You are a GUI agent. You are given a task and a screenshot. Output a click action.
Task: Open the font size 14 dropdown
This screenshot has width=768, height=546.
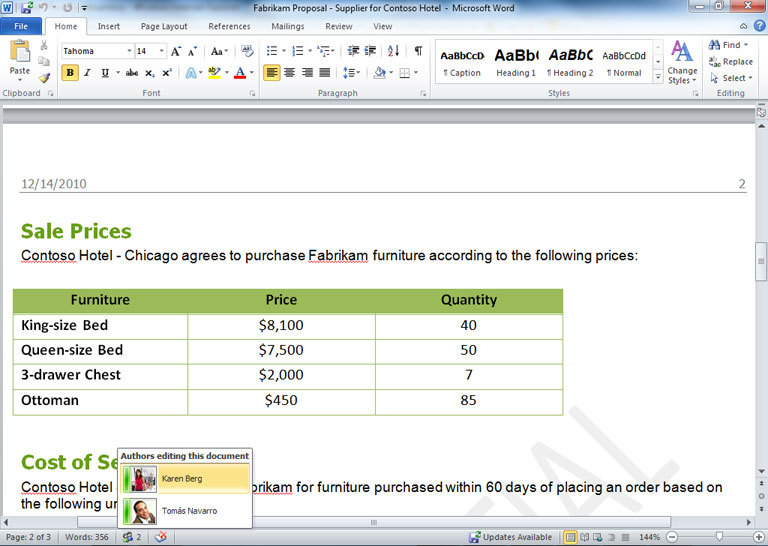click(x=161, y=51)
